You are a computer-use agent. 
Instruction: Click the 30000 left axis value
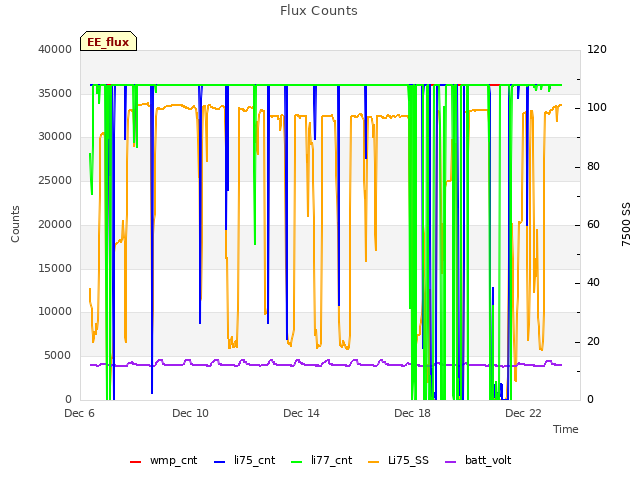coord(55,136)
